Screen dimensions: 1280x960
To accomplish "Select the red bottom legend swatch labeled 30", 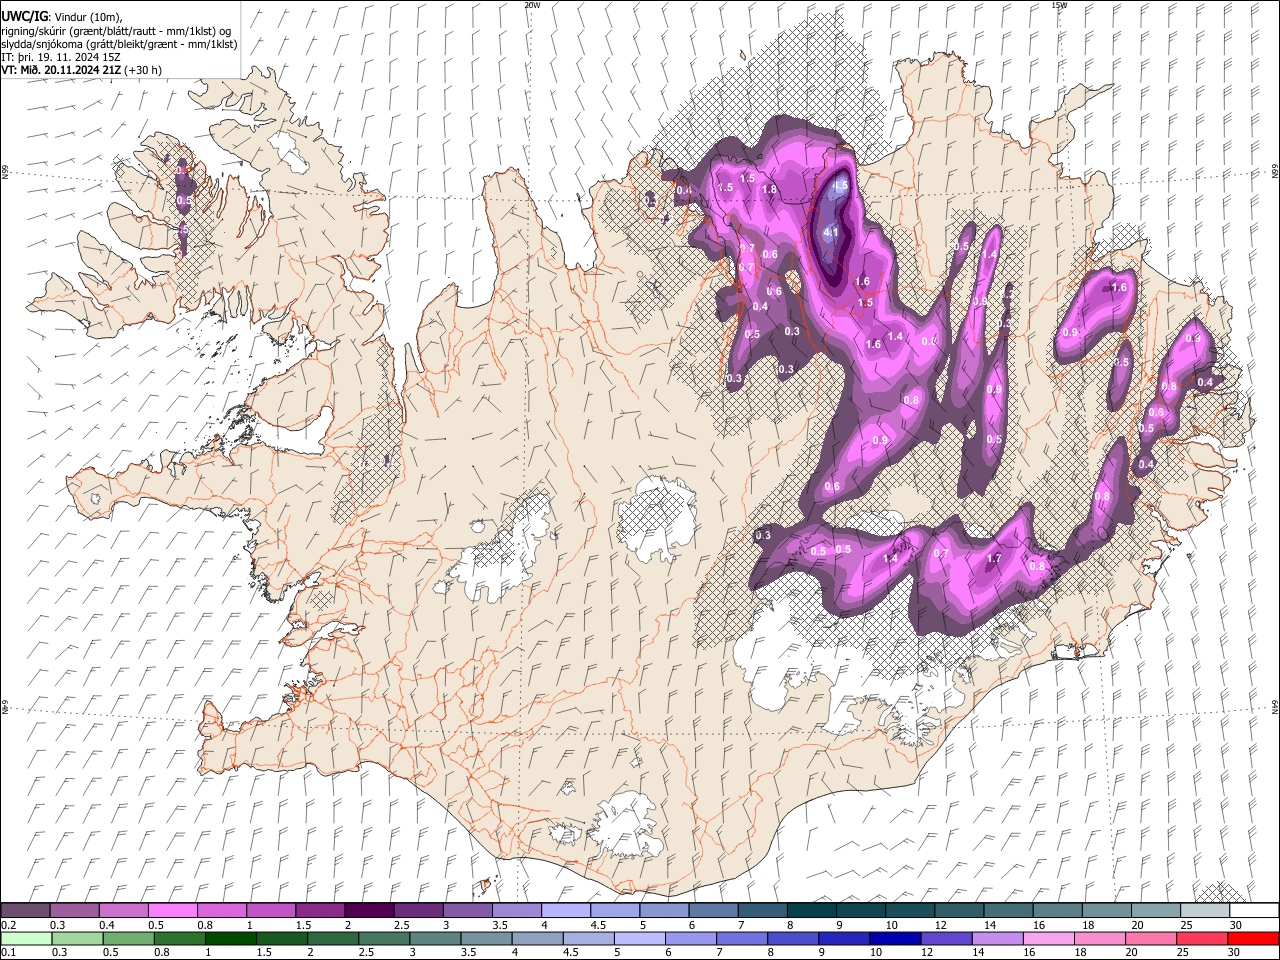I will point(1254,938).
